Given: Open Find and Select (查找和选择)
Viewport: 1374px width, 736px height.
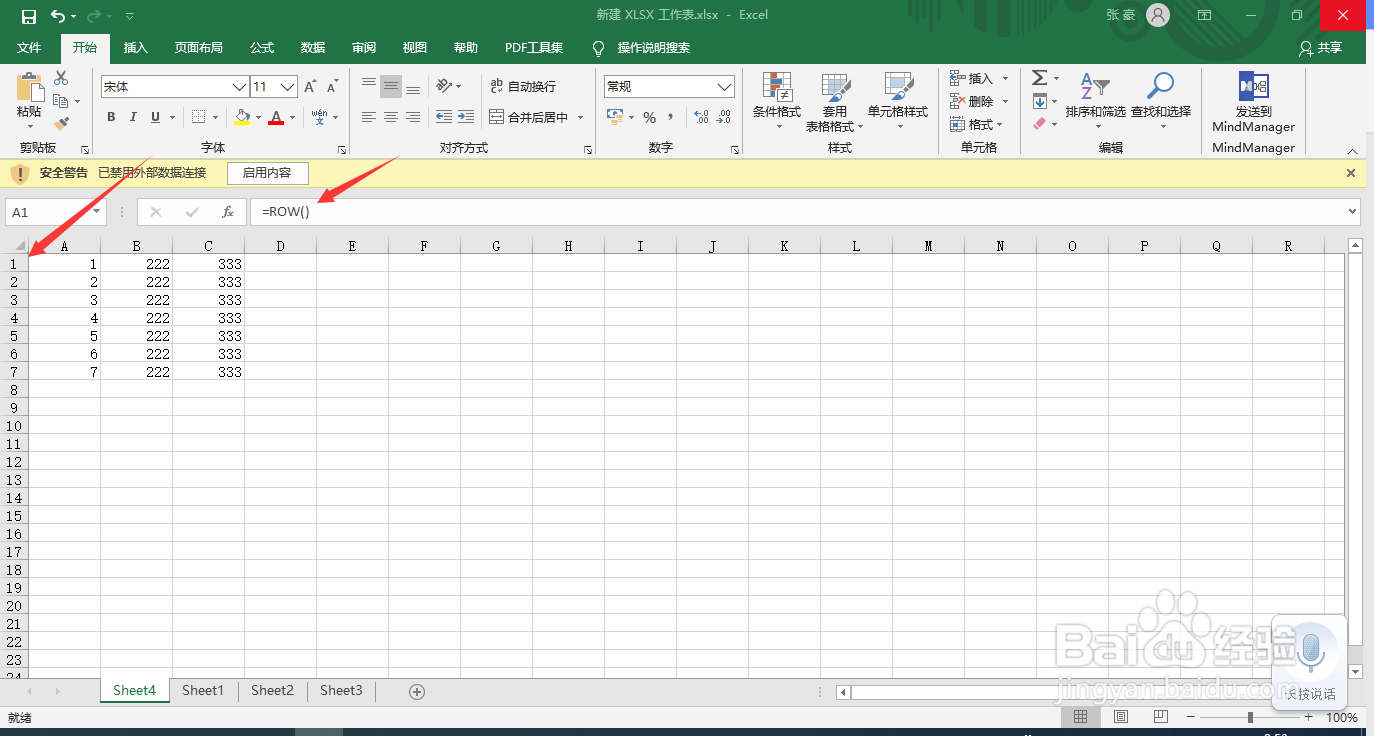Looking at the screenshot, I should tap(1161, 100).
